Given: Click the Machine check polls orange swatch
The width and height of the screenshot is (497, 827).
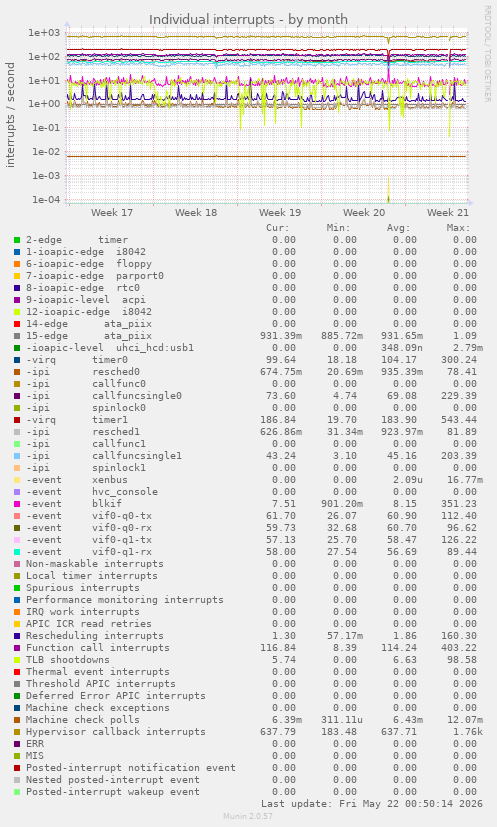Looking at the screenshot, I should coord(17,720).
